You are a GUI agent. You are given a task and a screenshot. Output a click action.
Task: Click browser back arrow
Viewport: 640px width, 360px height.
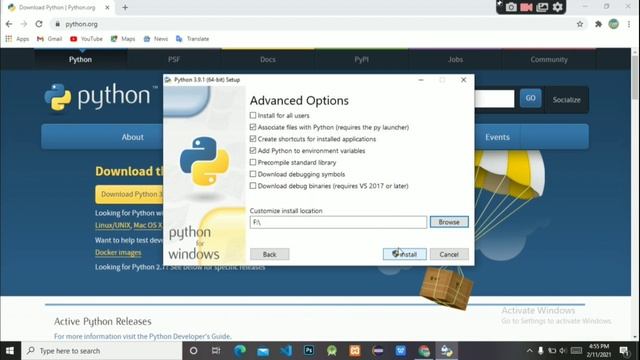click(x=9, y=24)
